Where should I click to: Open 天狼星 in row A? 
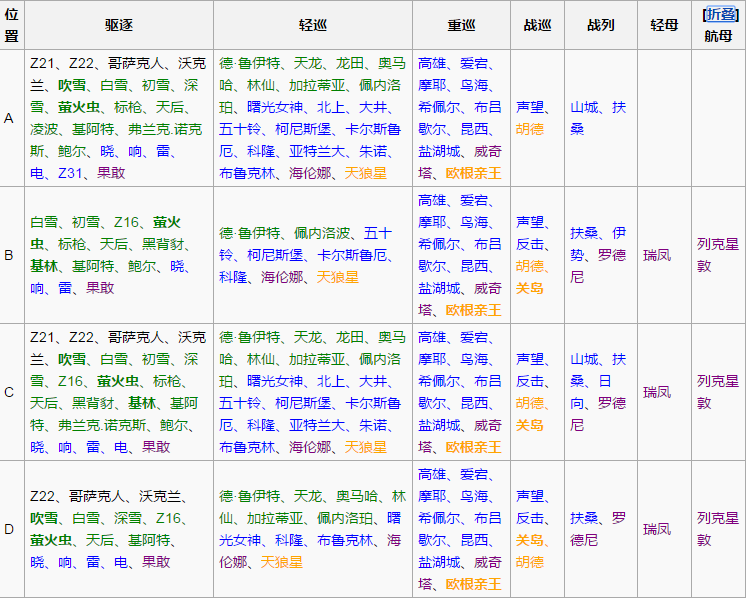pyautogui.click(x=365, y=173)
